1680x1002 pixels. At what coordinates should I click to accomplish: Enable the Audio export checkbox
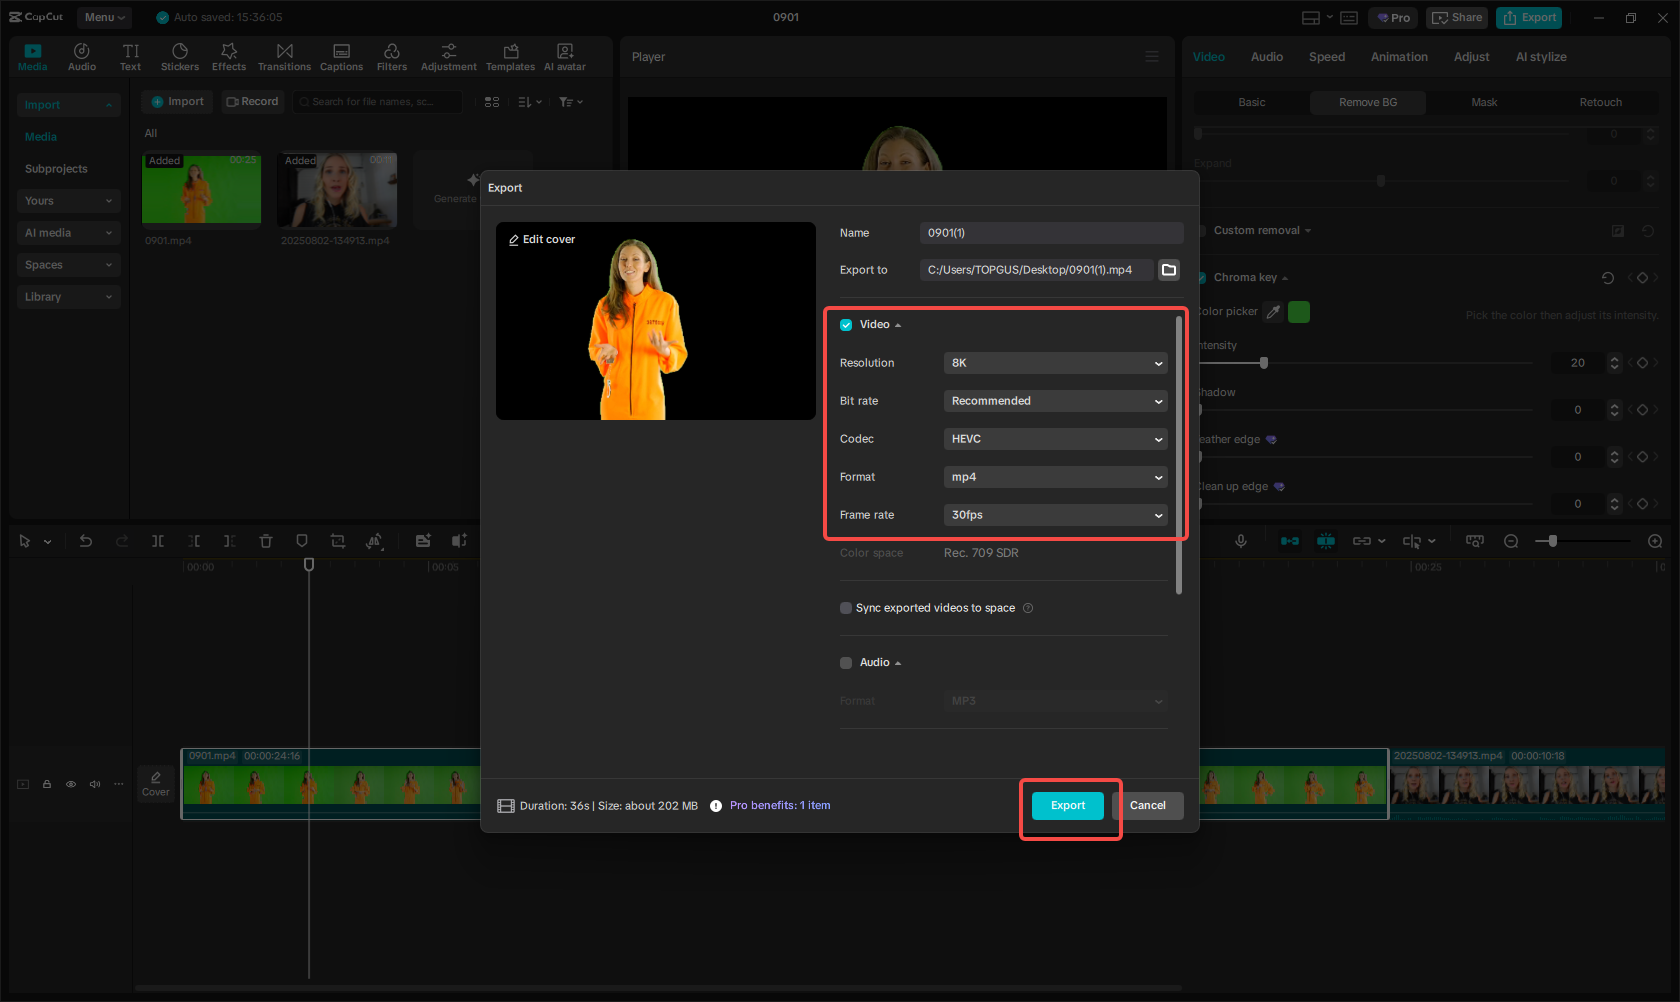845,662
